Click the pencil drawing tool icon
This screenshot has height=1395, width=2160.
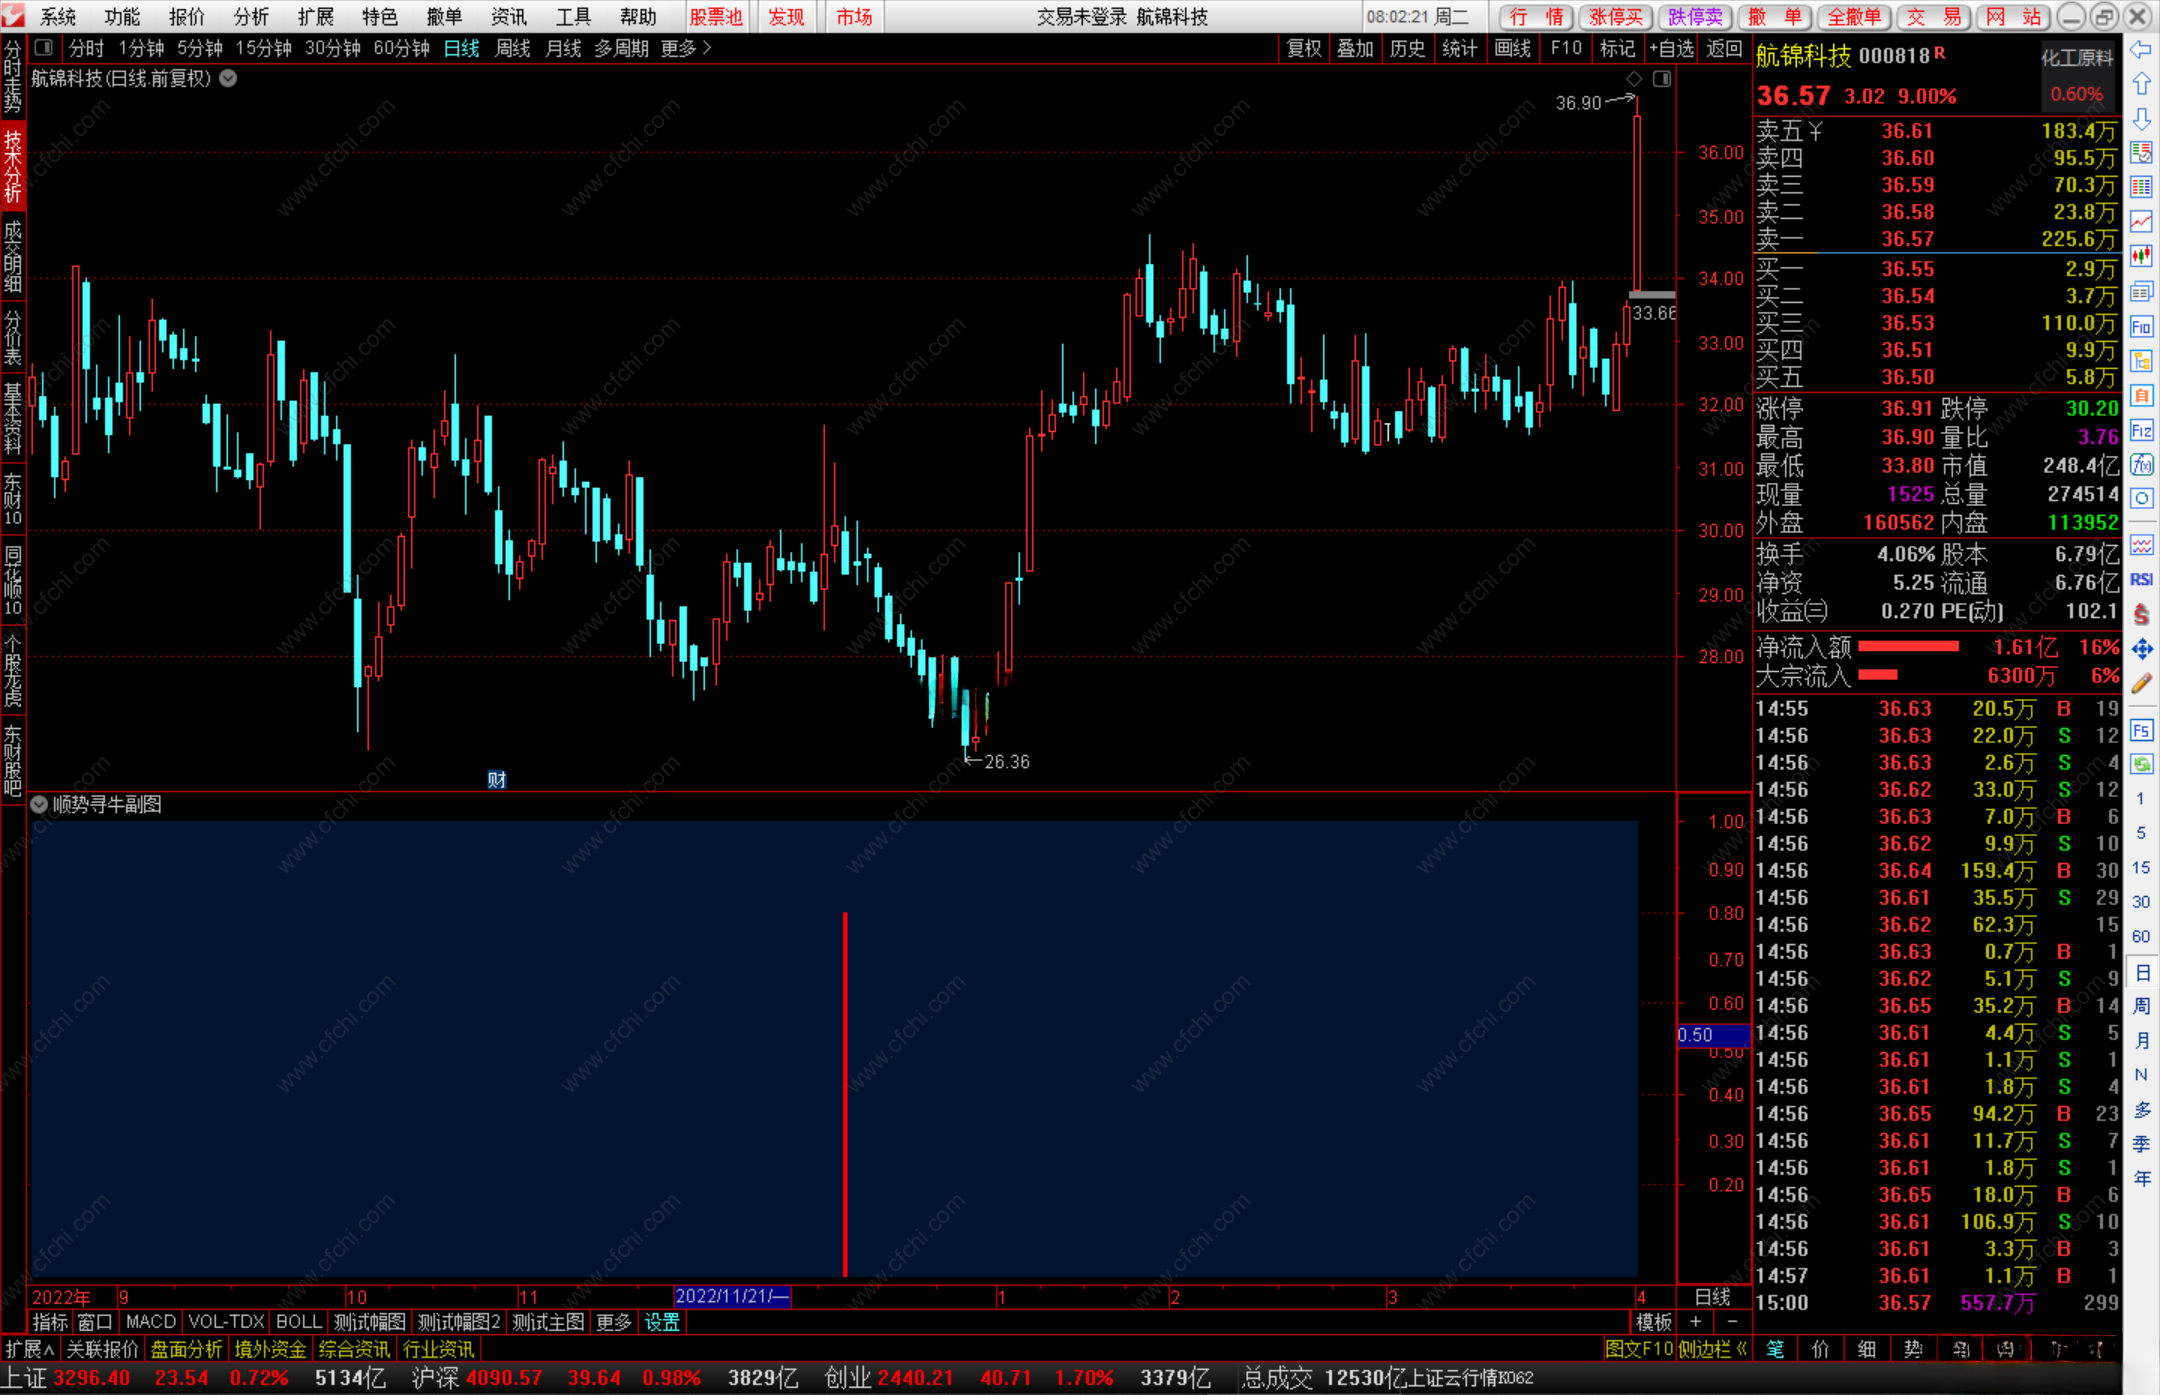click(2141, 684)
